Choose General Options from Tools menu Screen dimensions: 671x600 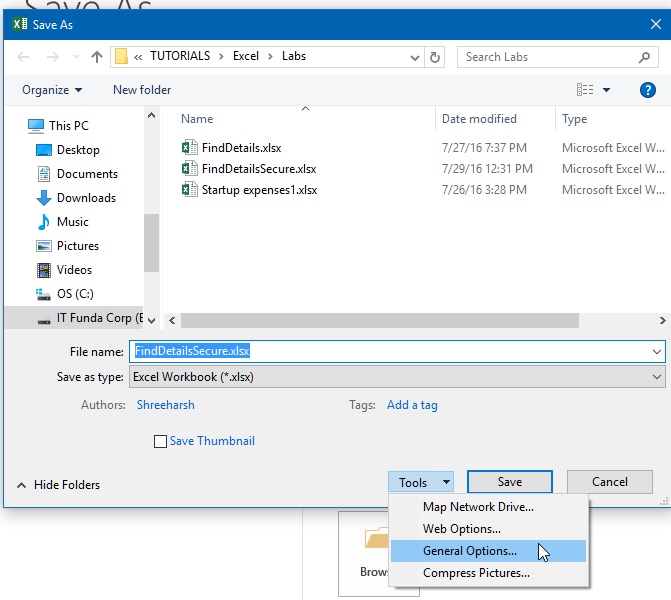pos(488,551)
